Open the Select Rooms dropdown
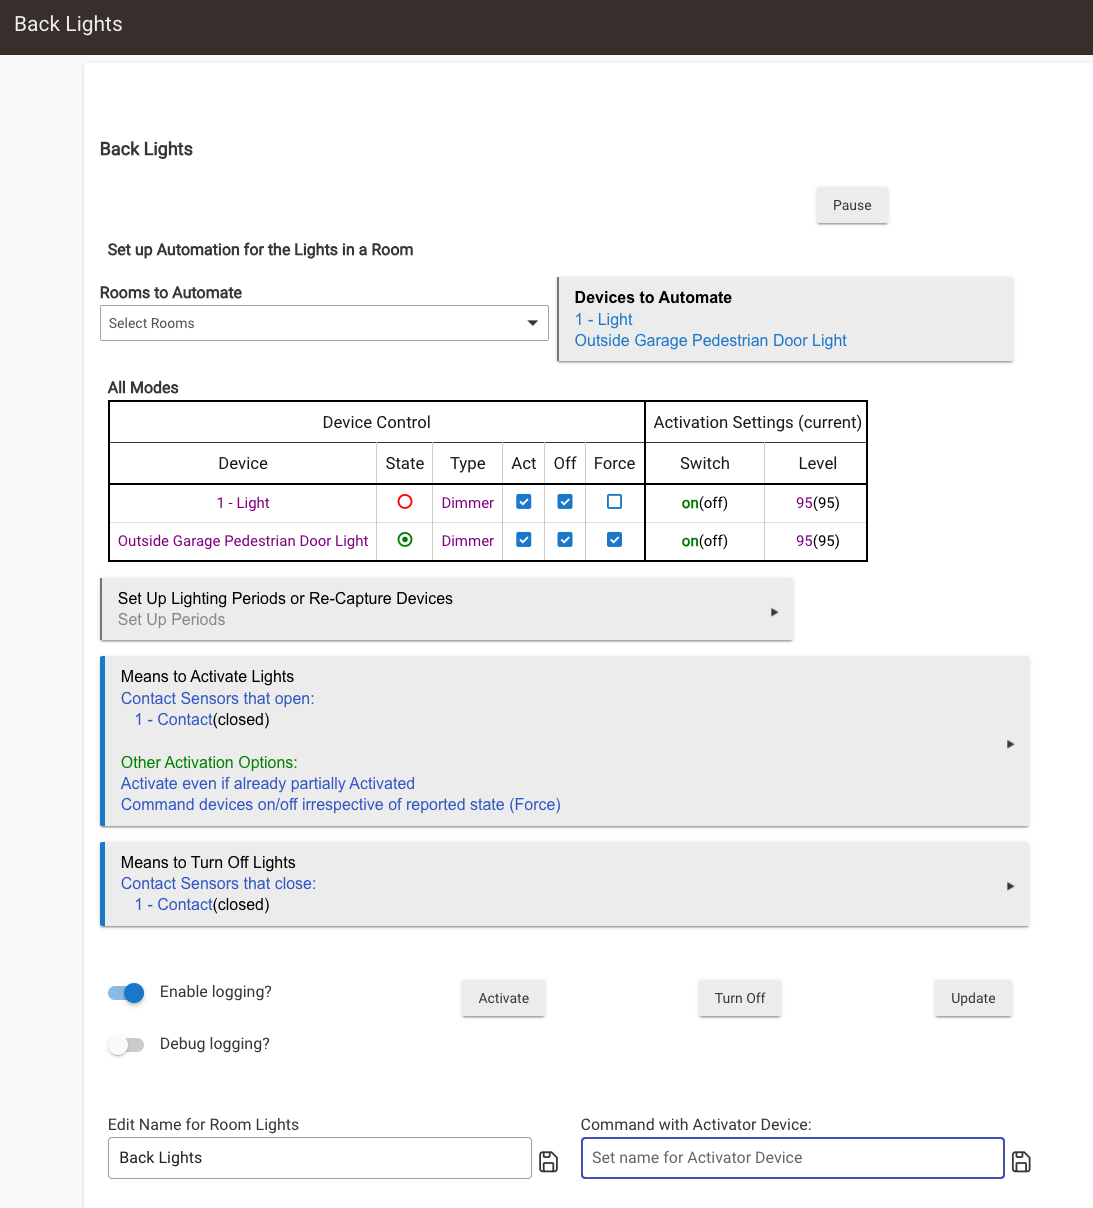 pyautogui.click(x=324, y=323)
